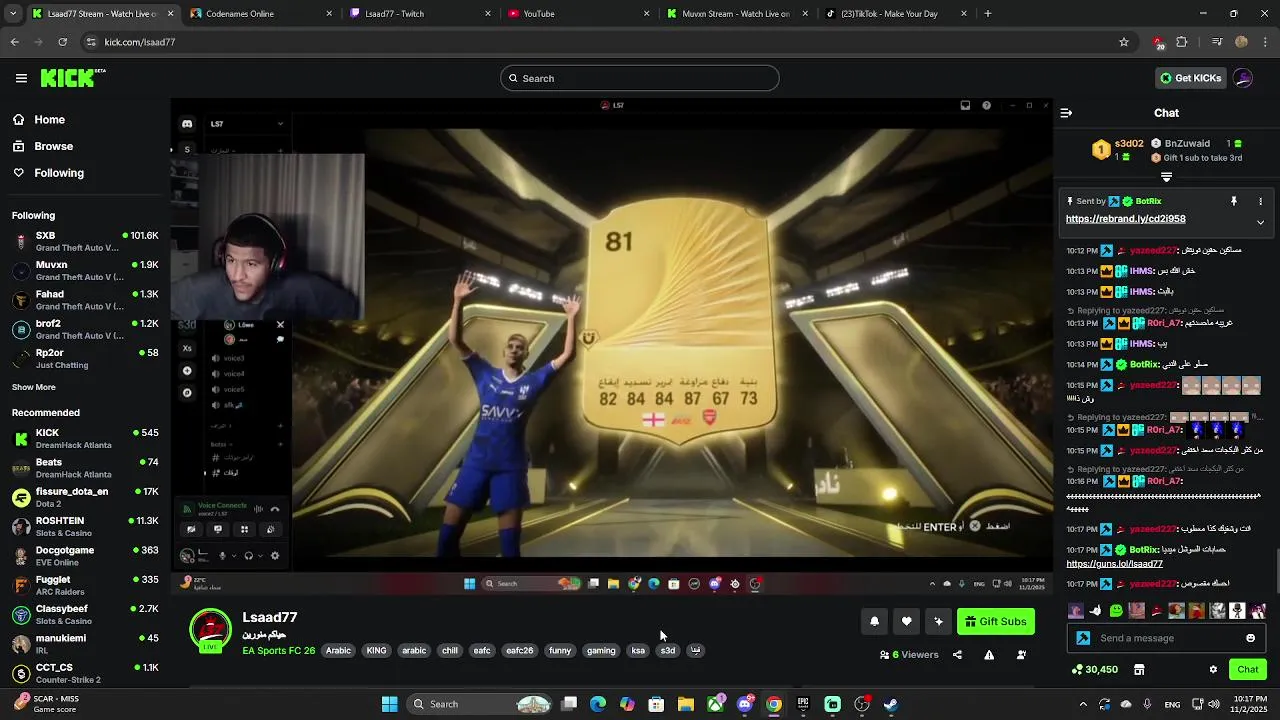The width and height of the screenshot is (1280, 720).
Task: Select the eafc26 tag
Action: pyautogui.click(x=519, y=651)
